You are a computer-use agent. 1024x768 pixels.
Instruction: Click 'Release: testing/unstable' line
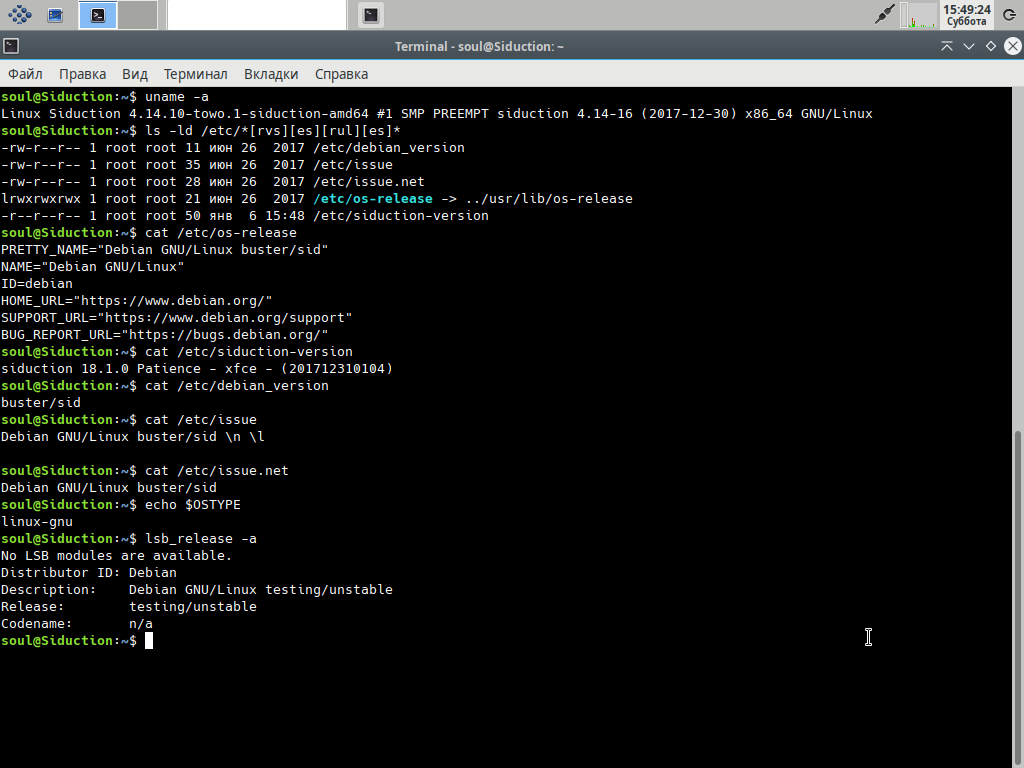click(x=129, y=607)
